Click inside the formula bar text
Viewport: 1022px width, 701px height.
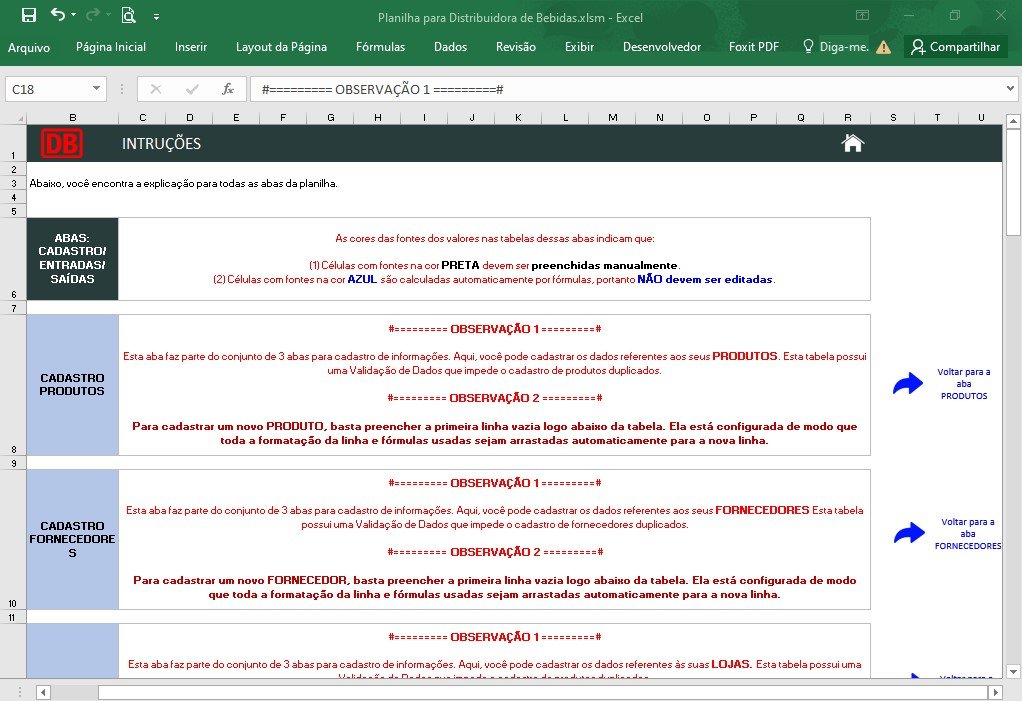click(383, 89)
